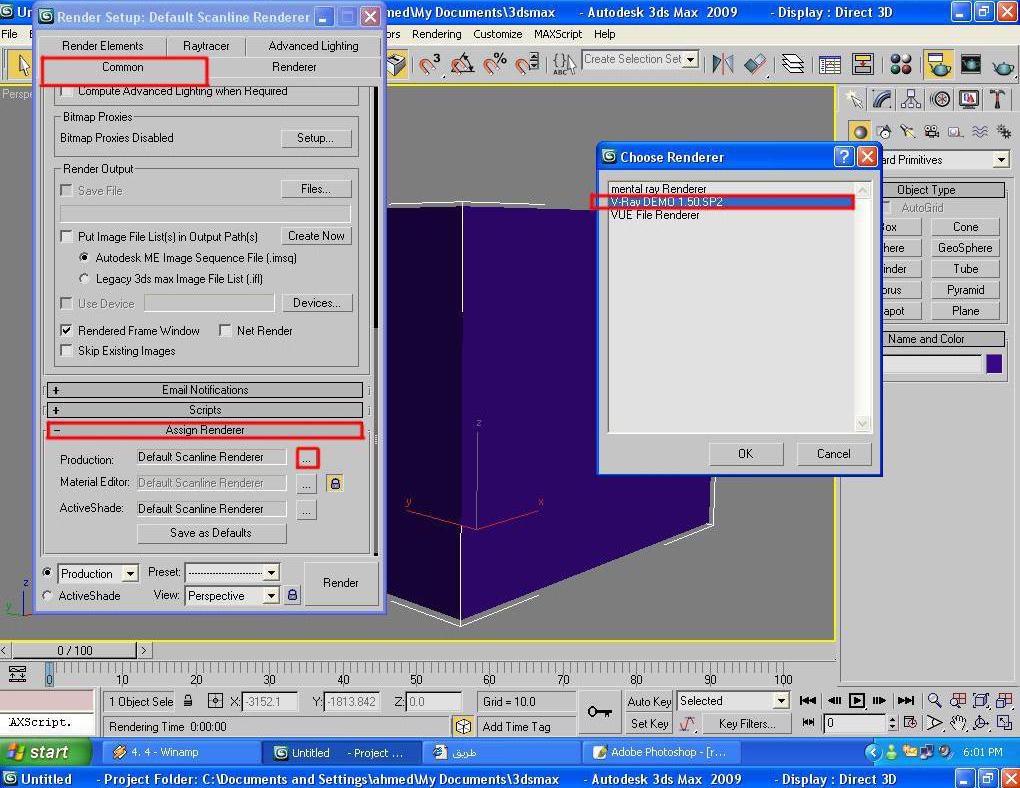Open the Curve Editor
This screenshot has width=1020, height=788.
[x=830, y=64]
